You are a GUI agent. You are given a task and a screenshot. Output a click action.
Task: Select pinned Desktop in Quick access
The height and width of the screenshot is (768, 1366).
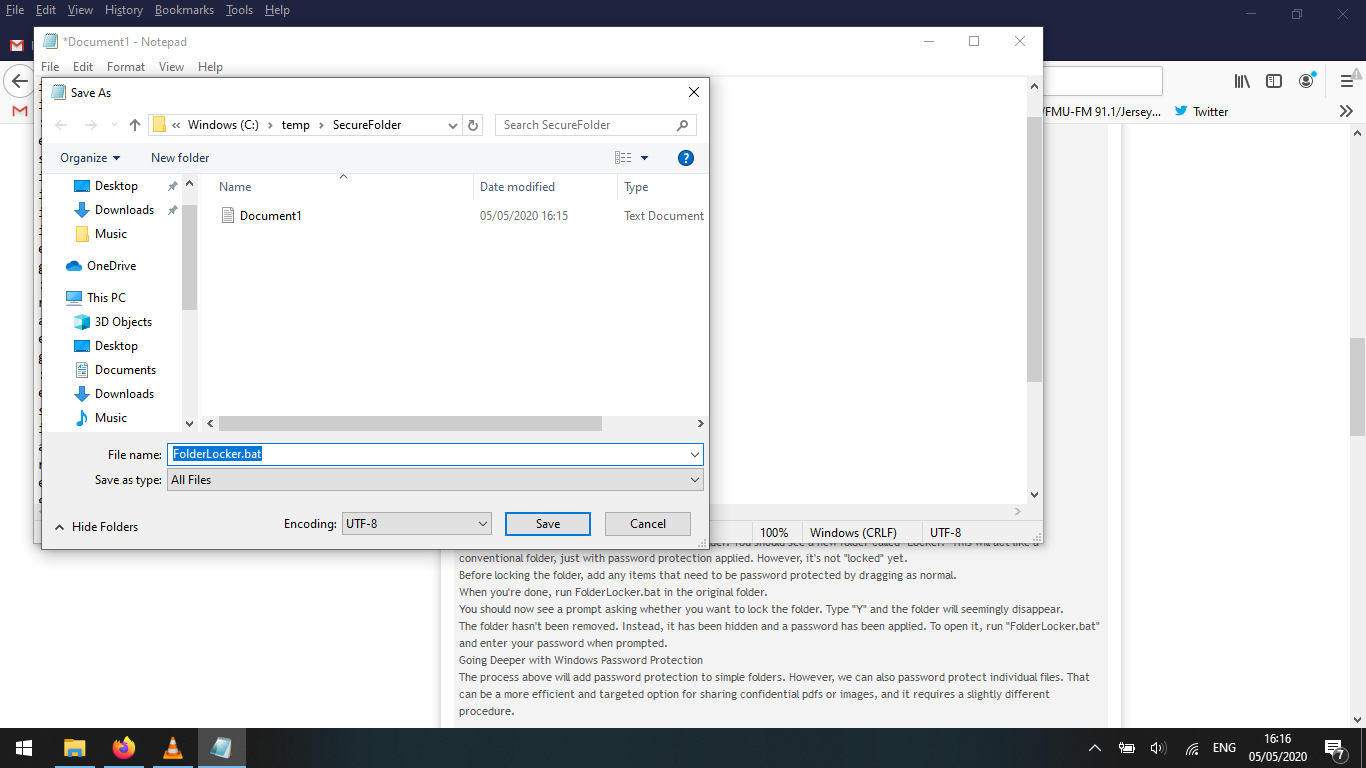coord(116,186)
